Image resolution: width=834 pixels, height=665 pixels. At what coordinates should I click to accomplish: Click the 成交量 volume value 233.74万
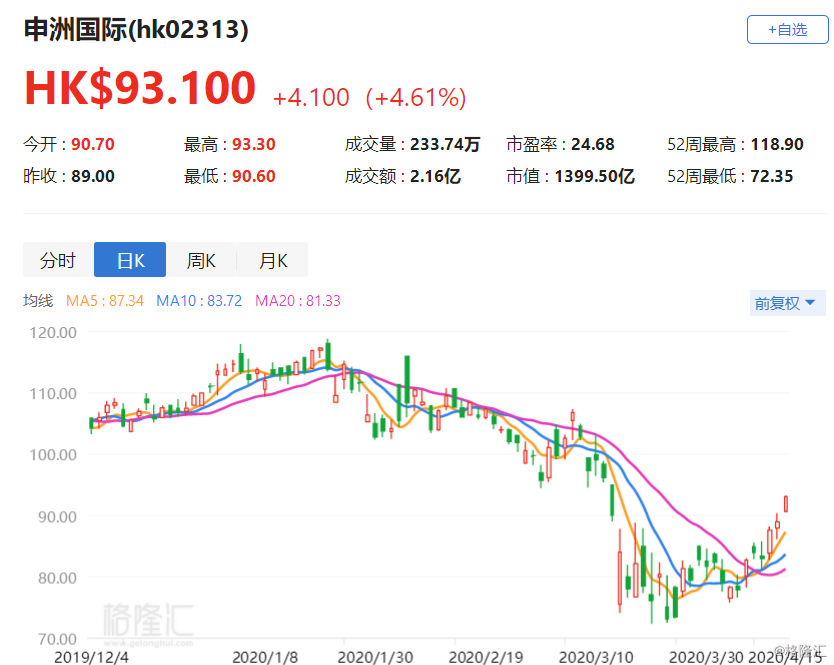445,144
